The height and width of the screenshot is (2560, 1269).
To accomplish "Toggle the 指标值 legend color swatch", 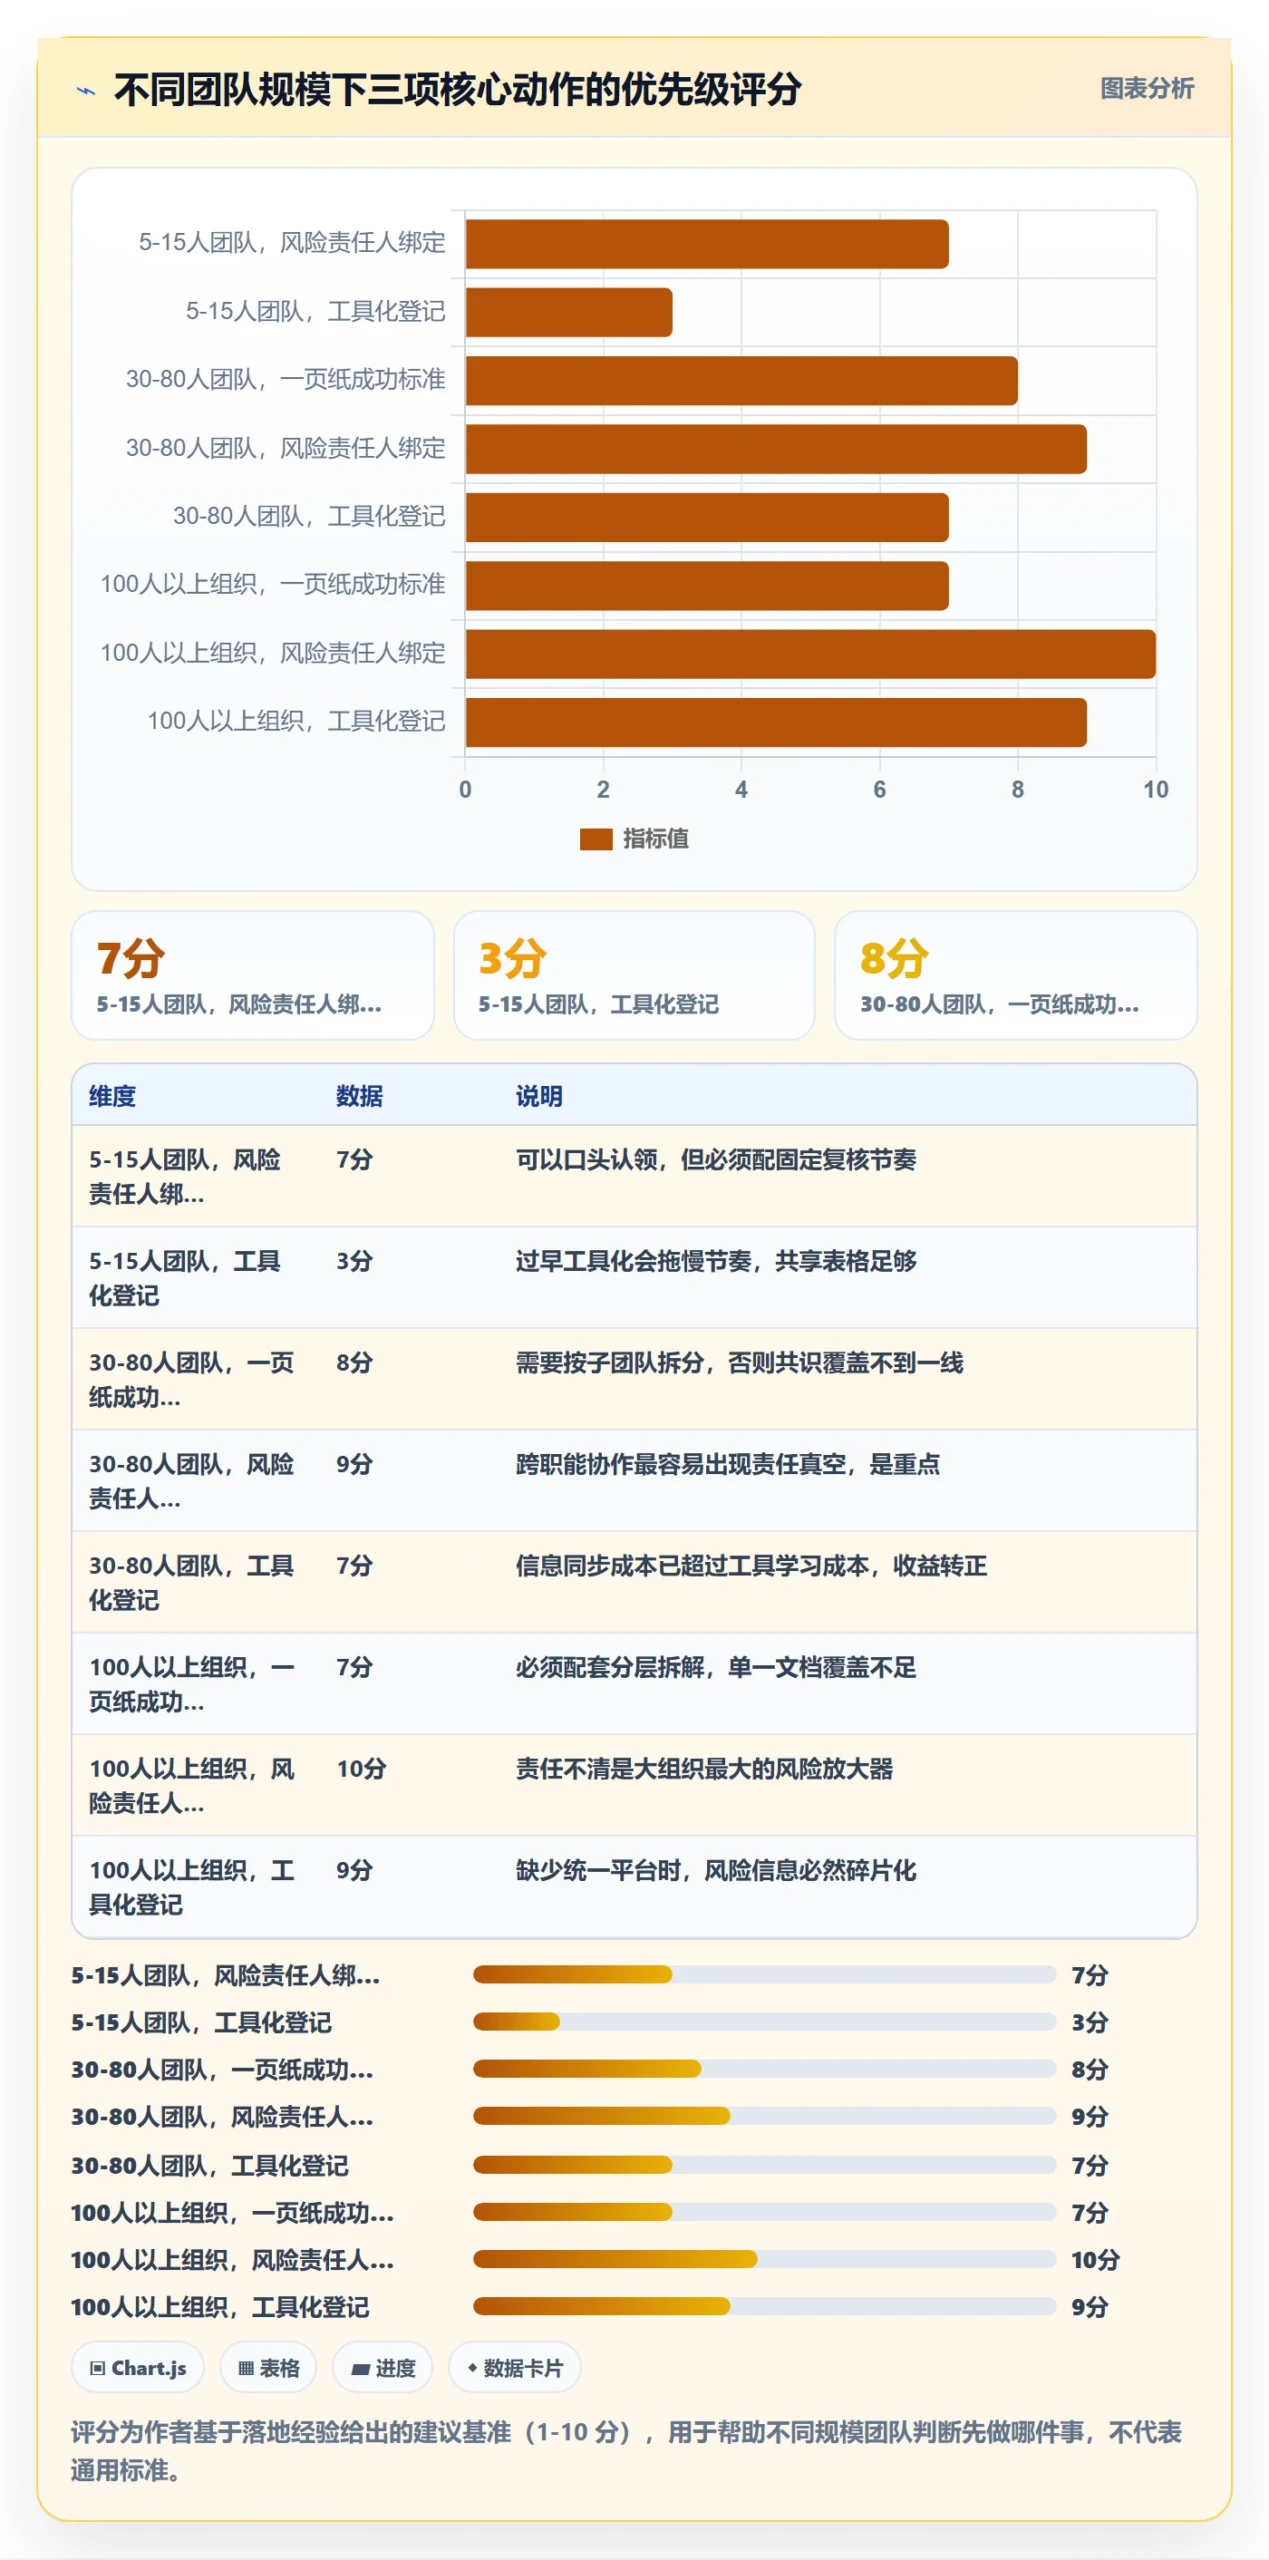I will (x=596, y=838).
